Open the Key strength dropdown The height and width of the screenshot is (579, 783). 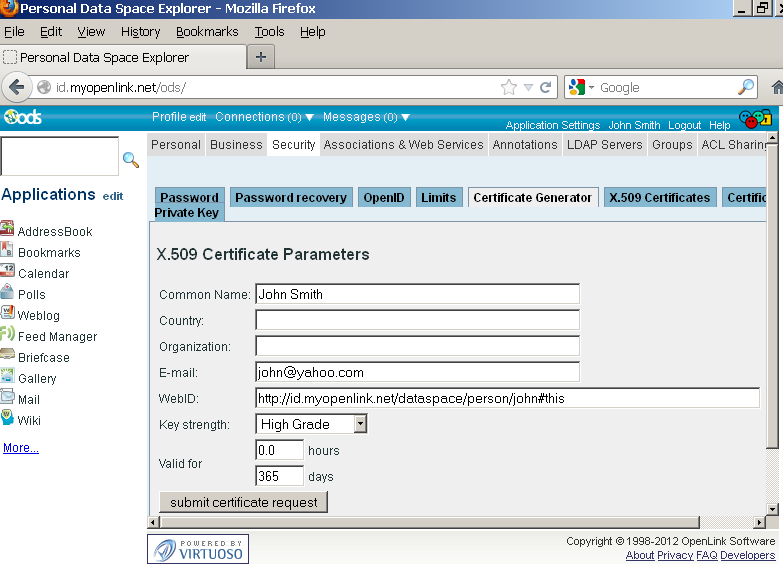[x=360, y=424]
